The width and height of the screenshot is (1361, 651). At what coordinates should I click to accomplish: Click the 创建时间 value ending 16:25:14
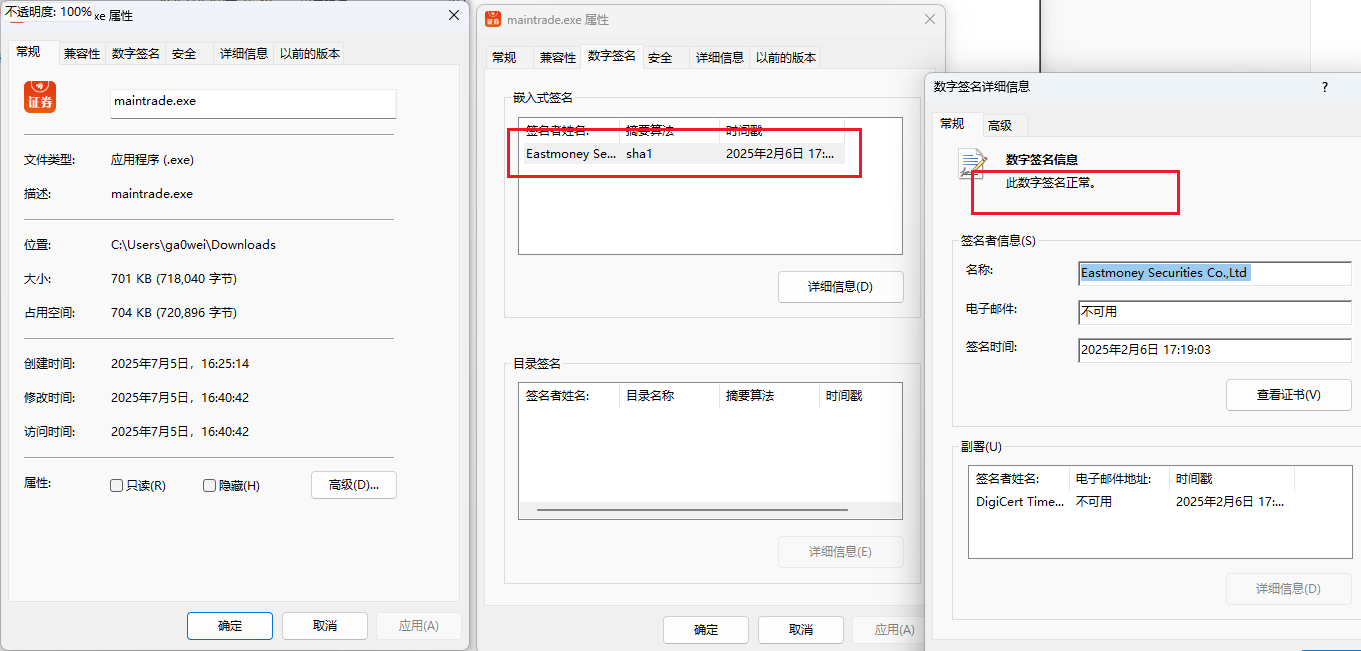pyautogui.click(x=180, y=364)
